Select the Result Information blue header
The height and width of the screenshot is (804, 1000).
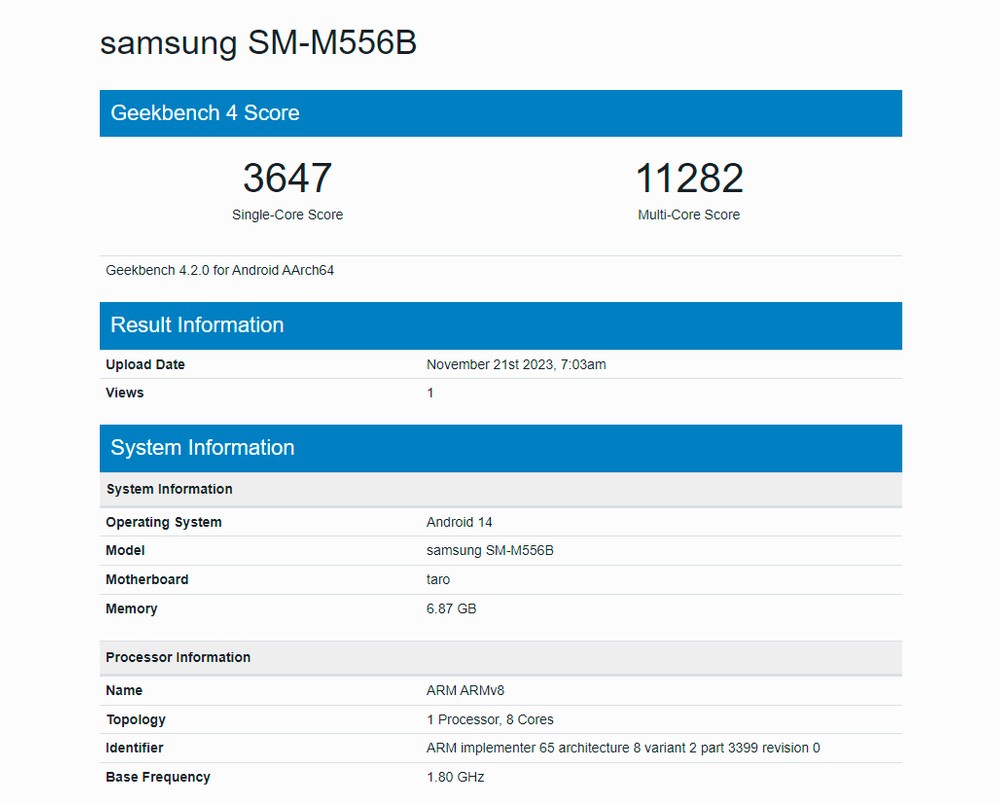(500, 325)
